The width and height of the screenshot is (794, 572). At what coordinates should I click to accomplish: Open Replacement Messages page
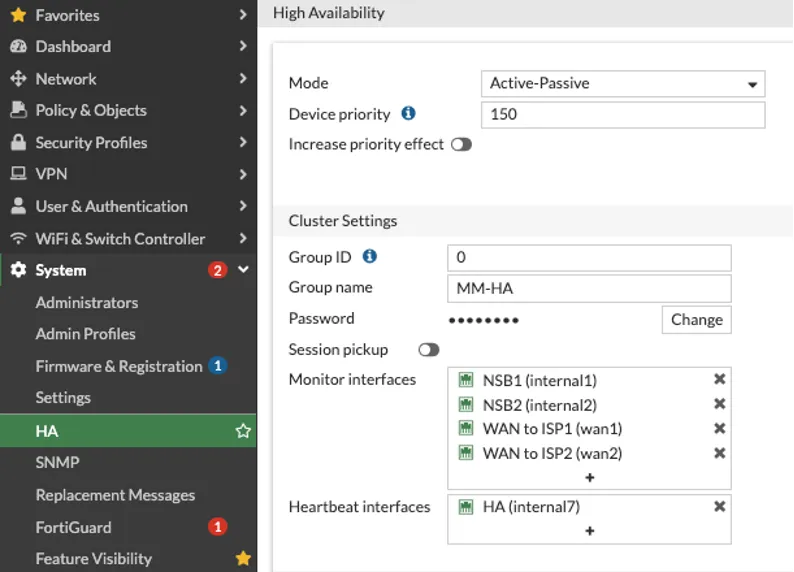(115, 495)
